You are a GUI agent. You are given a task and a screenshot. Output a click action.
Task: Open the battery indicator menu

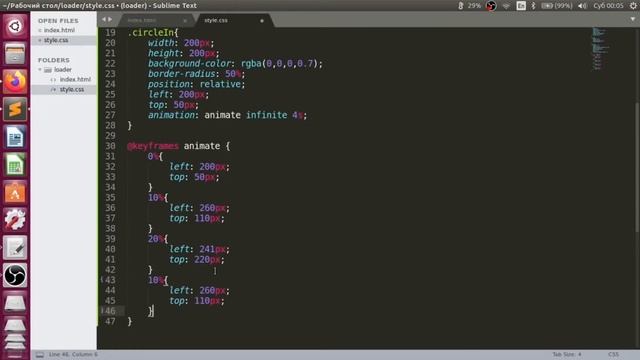point(556,6)
